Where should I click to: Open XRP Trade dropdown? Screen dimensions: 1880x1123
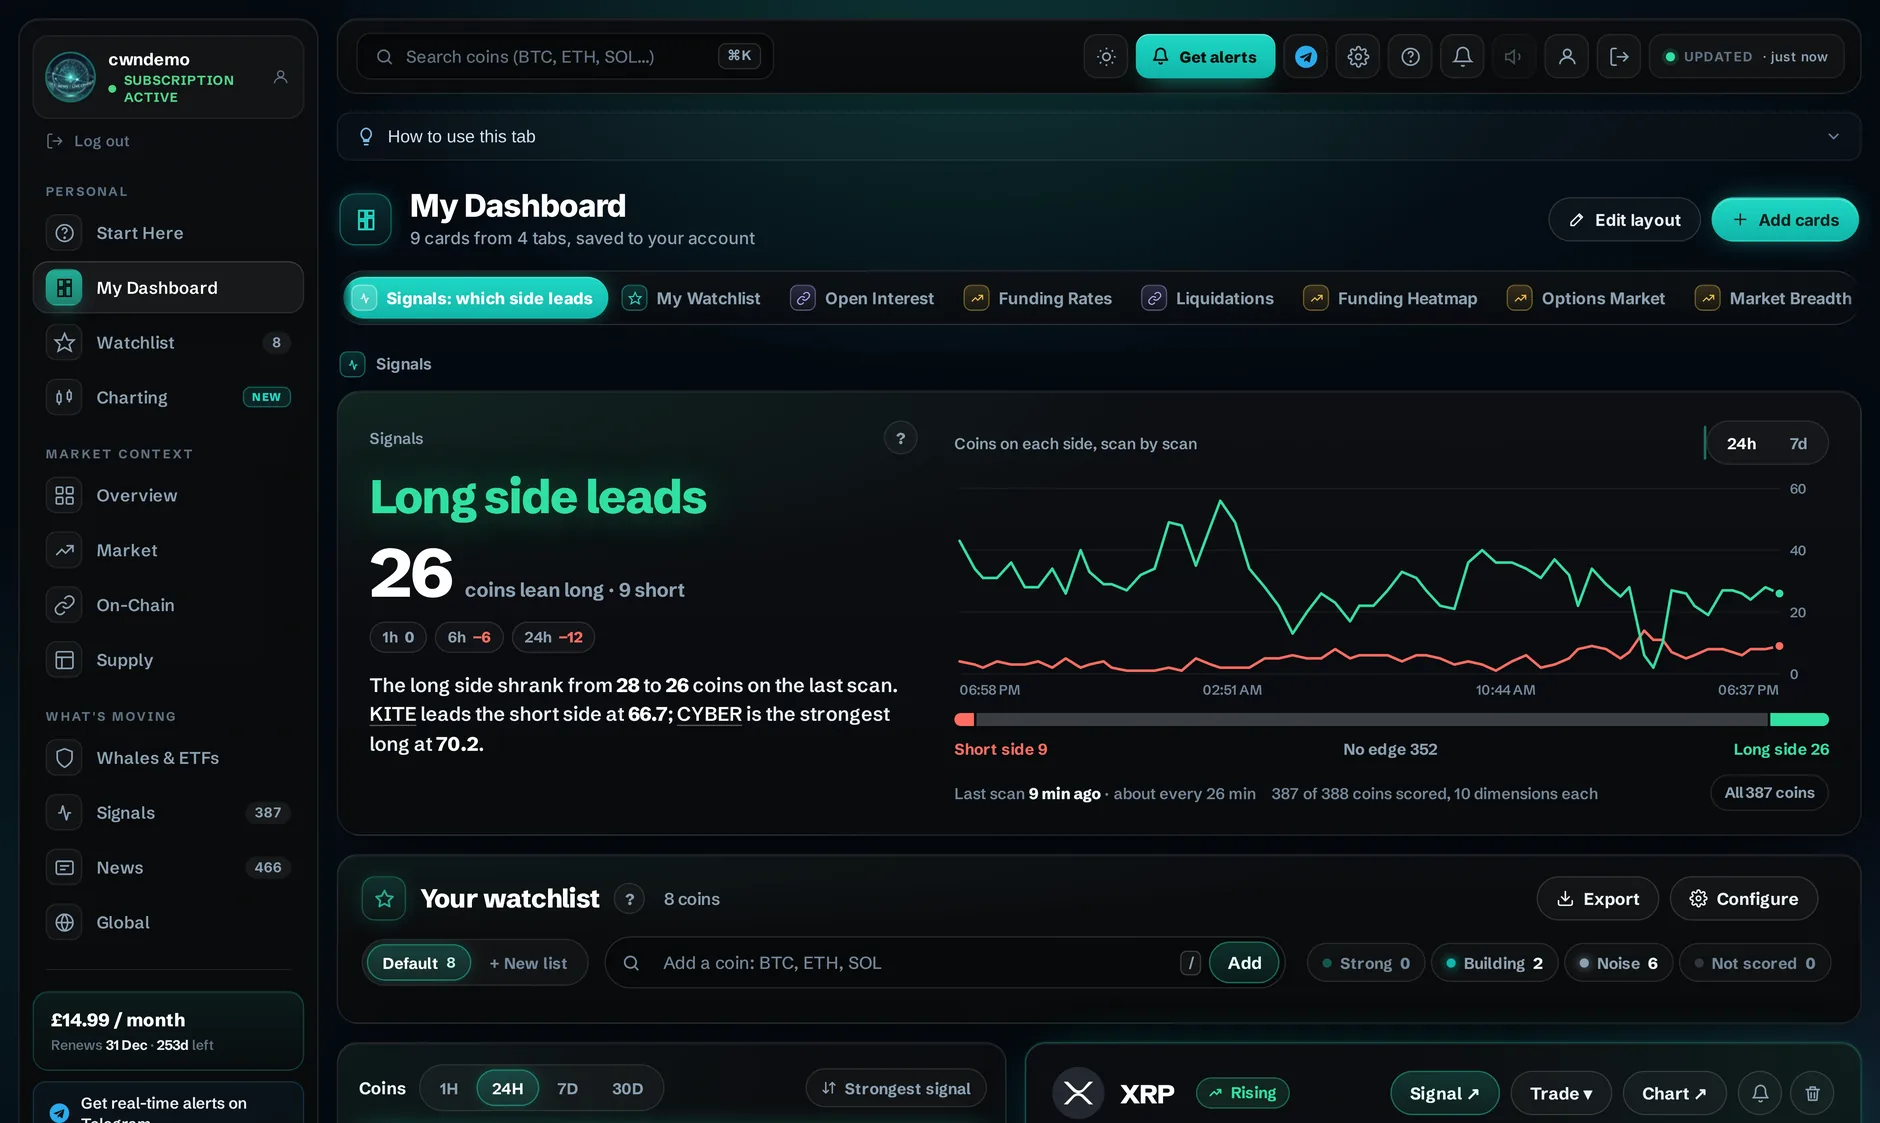(1560, 1093)
